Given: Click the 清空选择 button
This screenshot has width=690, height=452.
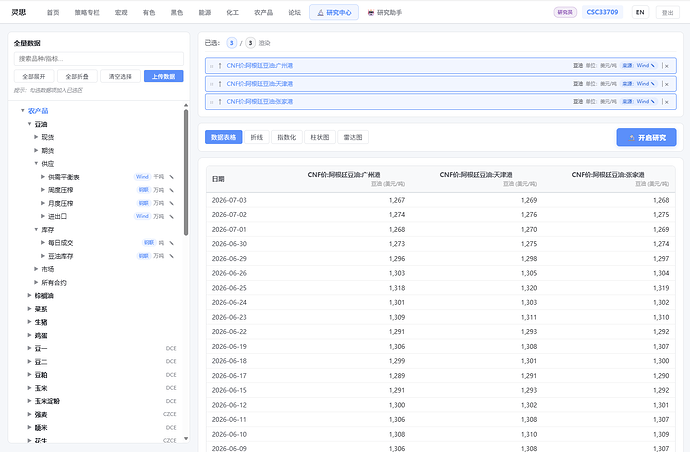Looking at the screenshot, I should [120, 76].
